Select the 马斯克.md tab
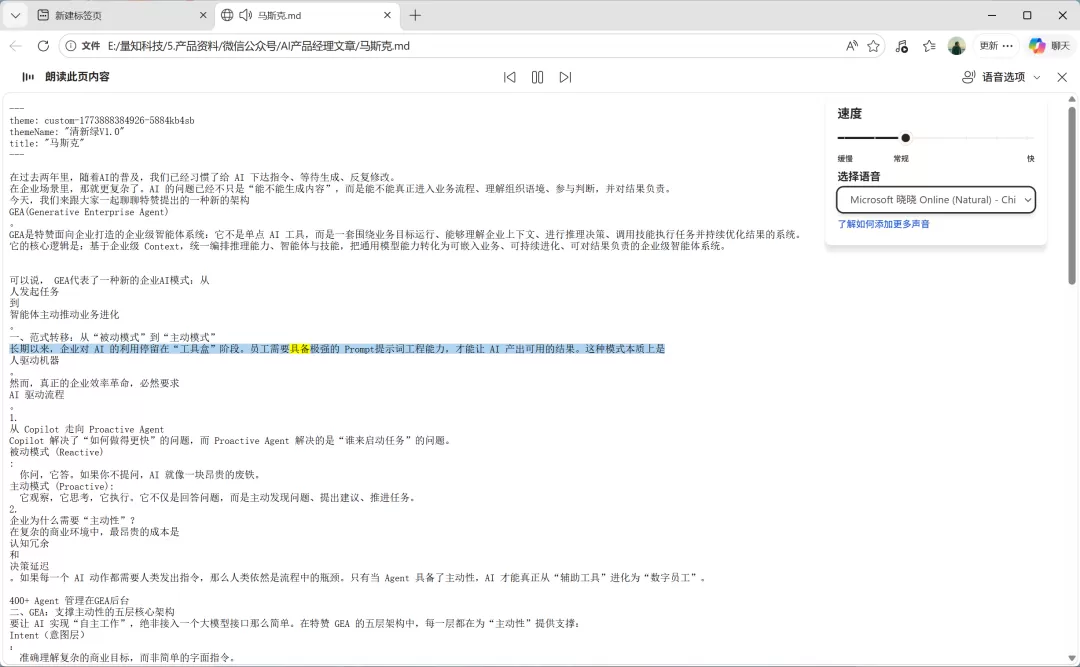The width and height of the screenshot is (1080, 667). click(x=307, y=15)
